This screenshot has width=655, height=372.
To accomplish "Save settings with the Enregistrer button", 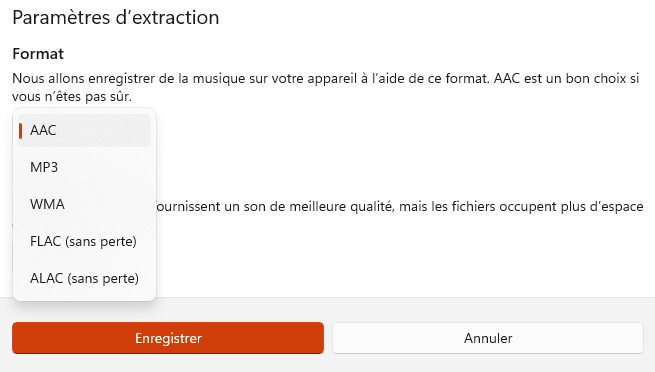I will [168, 338].
